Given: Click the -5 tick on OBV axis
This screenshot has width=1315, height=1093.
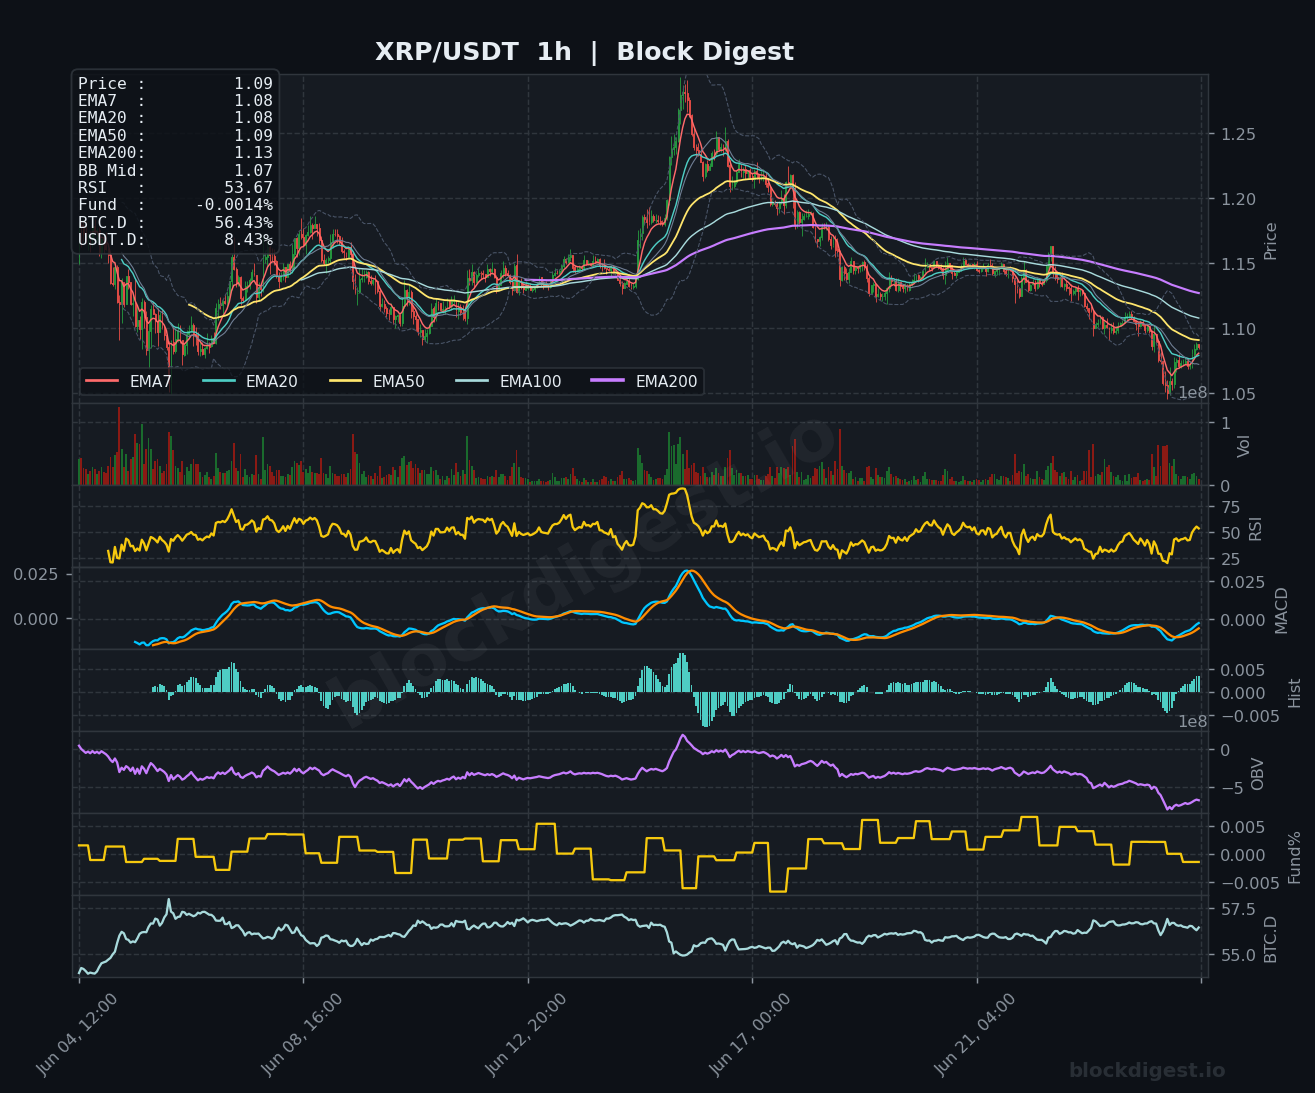Looking at the screenshot, I should [x=1232, y=788].
